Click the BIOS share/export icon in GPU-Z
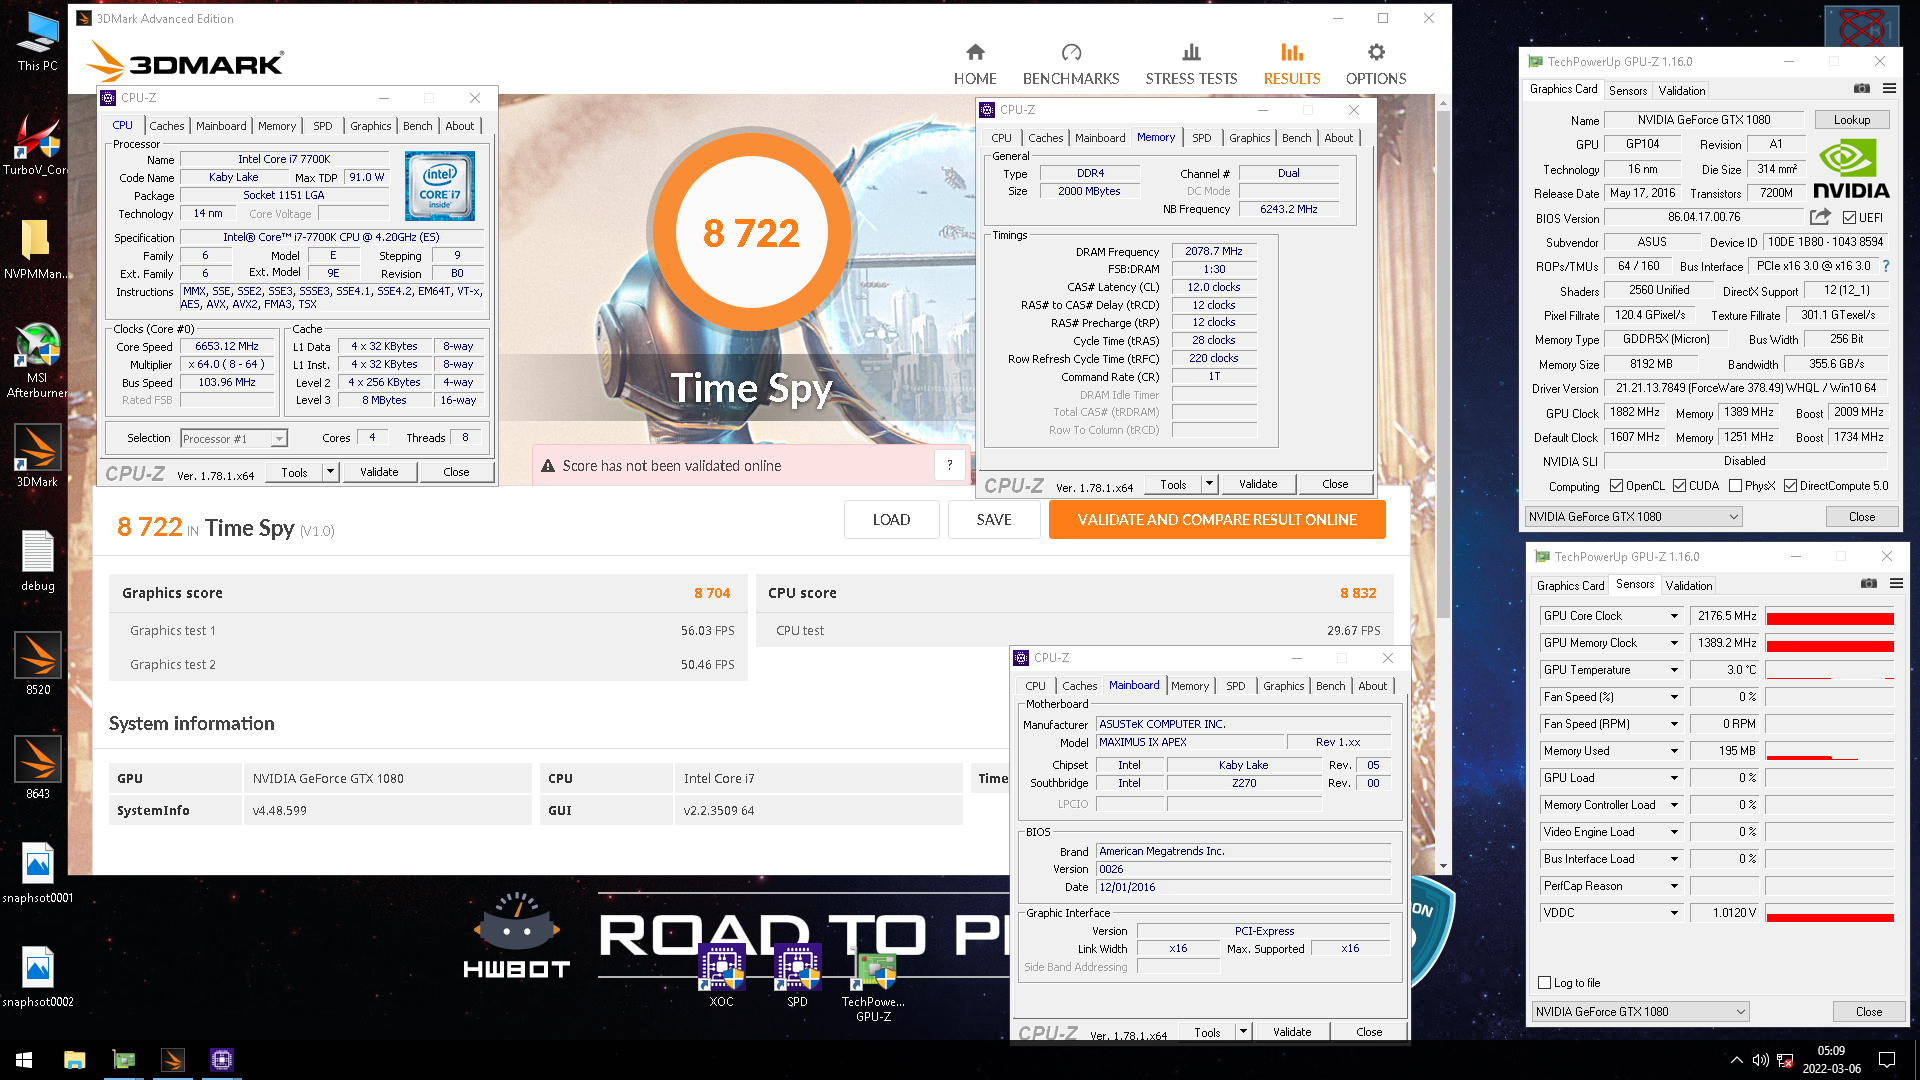 tap(1820, 217)
